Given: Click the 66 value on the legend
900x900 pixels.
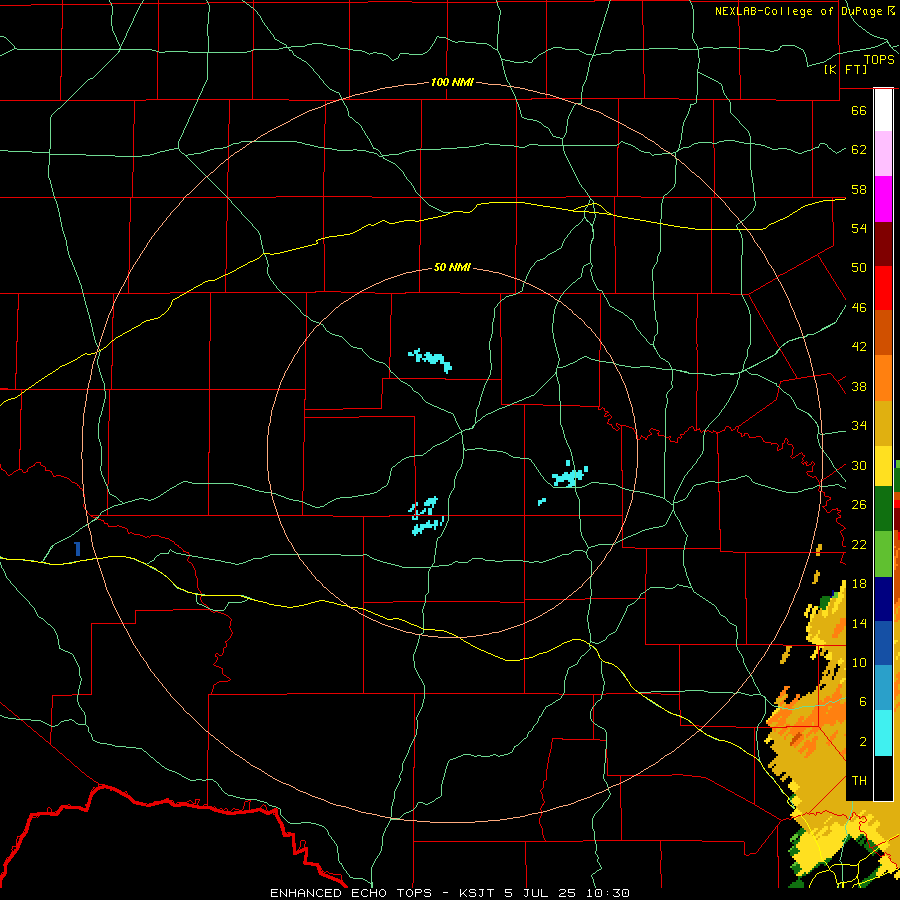Looking at the screenshot, I should [x=859, y=110].
